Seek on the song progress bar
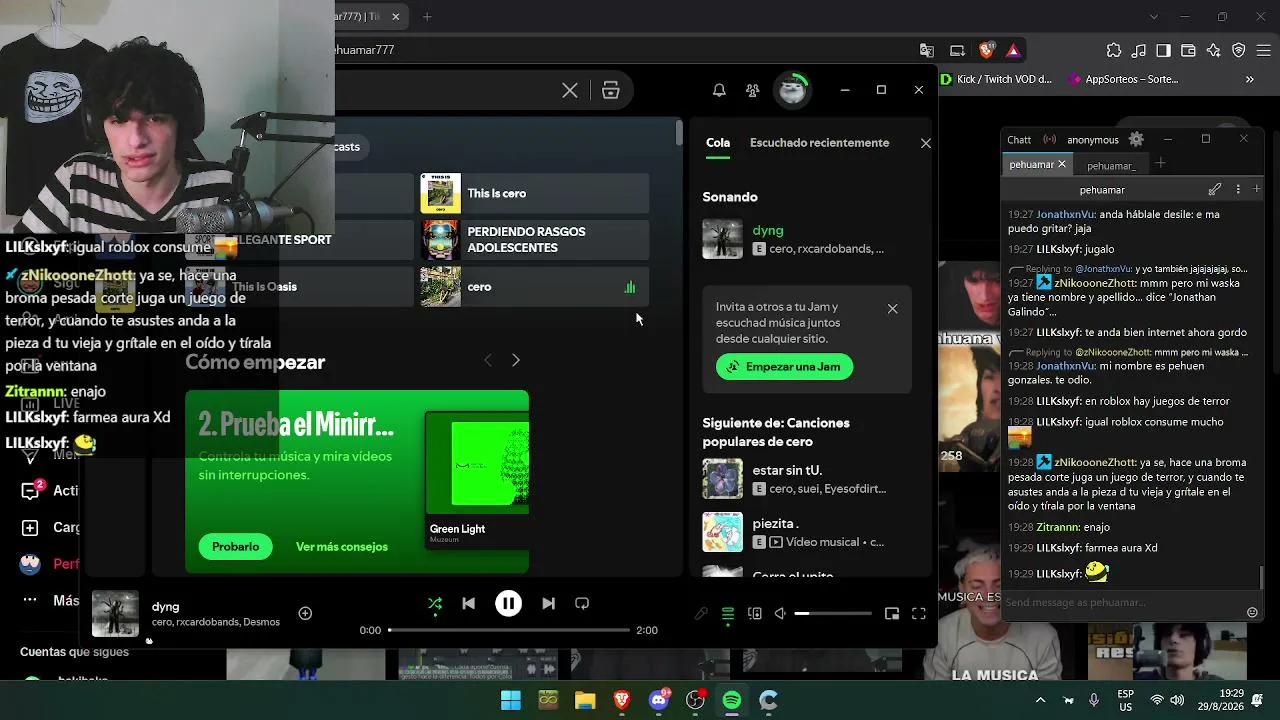Viewport: 1280px width, 720px height. [509, 630]
